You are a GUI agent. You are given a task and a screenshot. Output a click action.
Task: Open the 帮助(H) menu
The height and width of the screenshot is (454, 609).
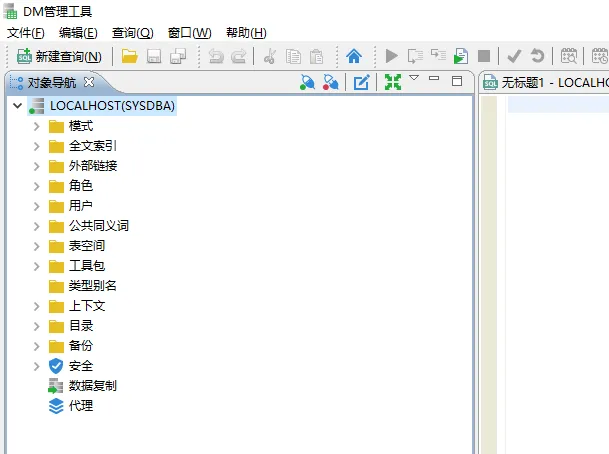tap(246, 33)
